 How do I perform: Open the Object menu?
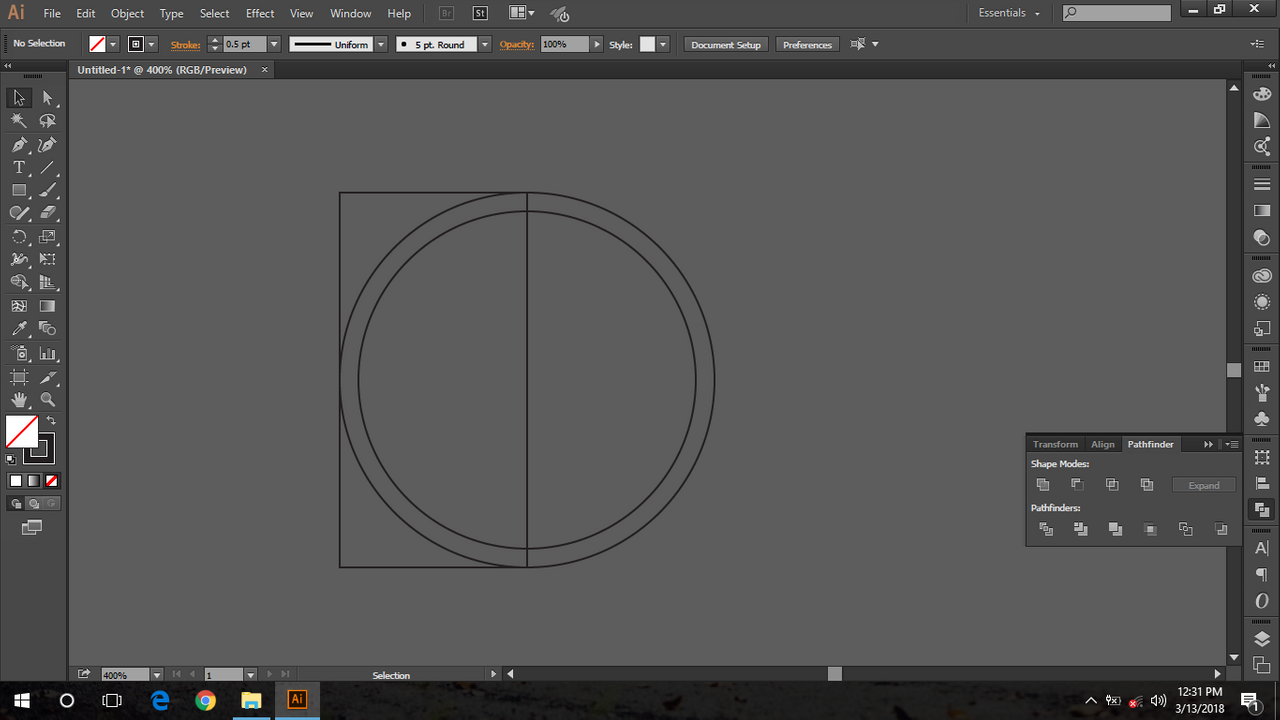coord(127,13)
